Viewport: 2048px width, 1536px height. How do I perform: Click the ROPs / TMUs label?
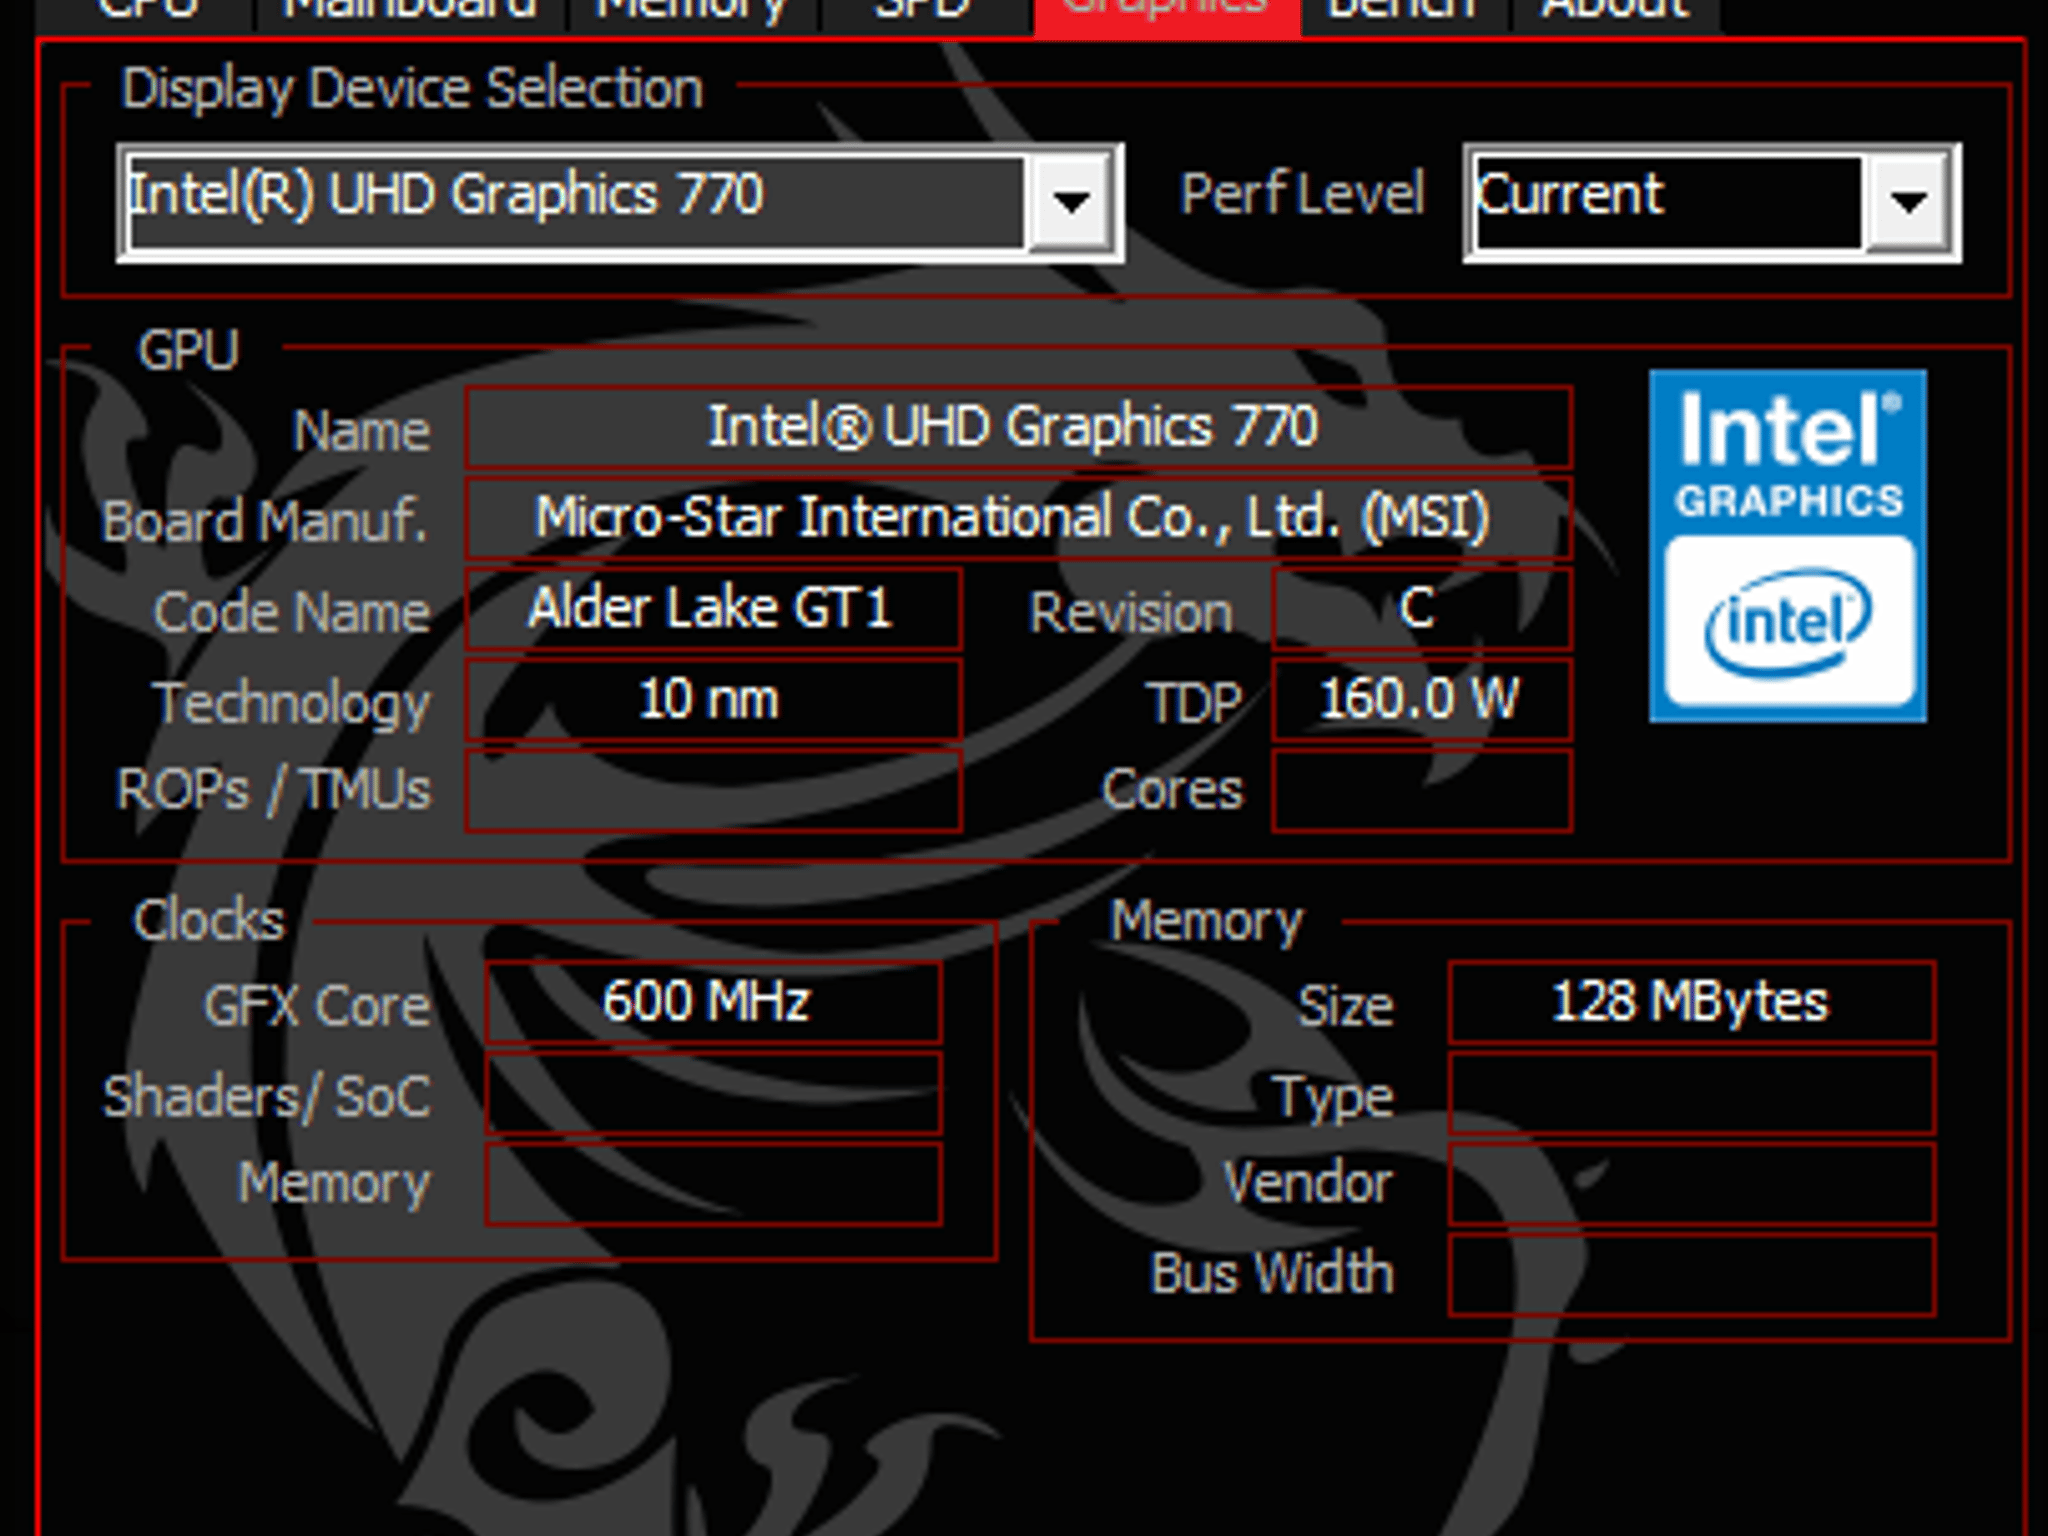pos(274,790)
